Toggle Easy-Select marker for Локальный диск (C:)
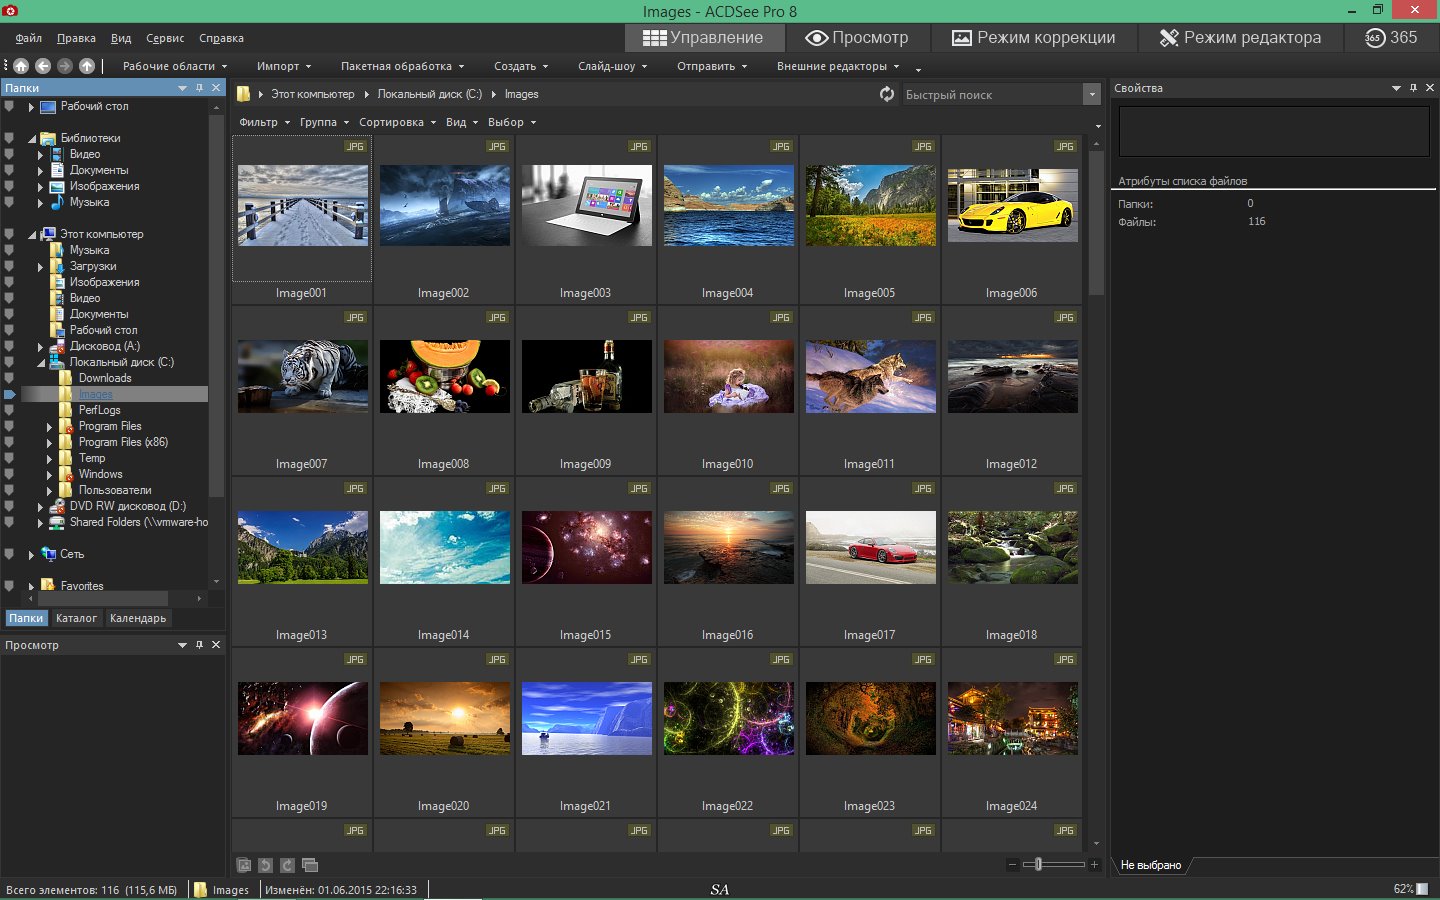Image resolution: width=1440 pixels, height=900 pixels. 9,362
